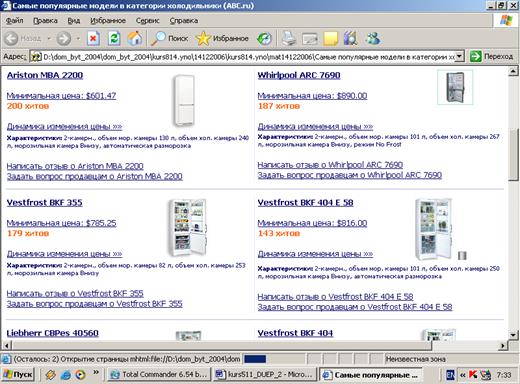Open the Forward button history dropdown arrow
Screen dimensions: 520x384
pos(78,39)
